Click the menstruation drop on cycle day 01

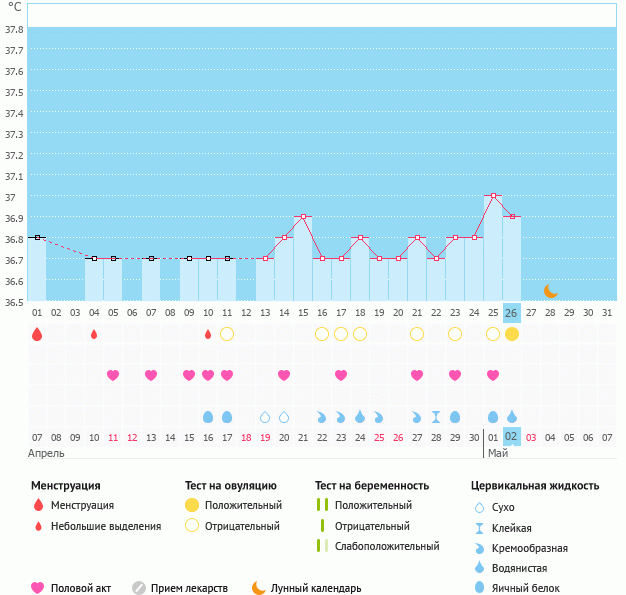37,334
